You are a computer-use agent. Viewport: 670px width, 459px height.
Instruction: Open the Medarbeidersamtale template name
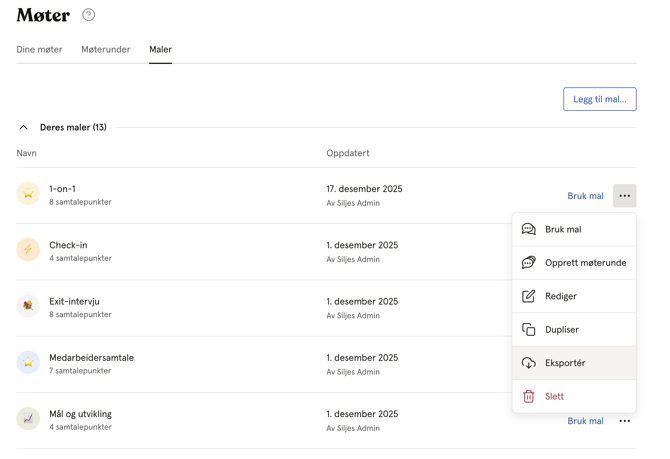click(x=91, y=358)
